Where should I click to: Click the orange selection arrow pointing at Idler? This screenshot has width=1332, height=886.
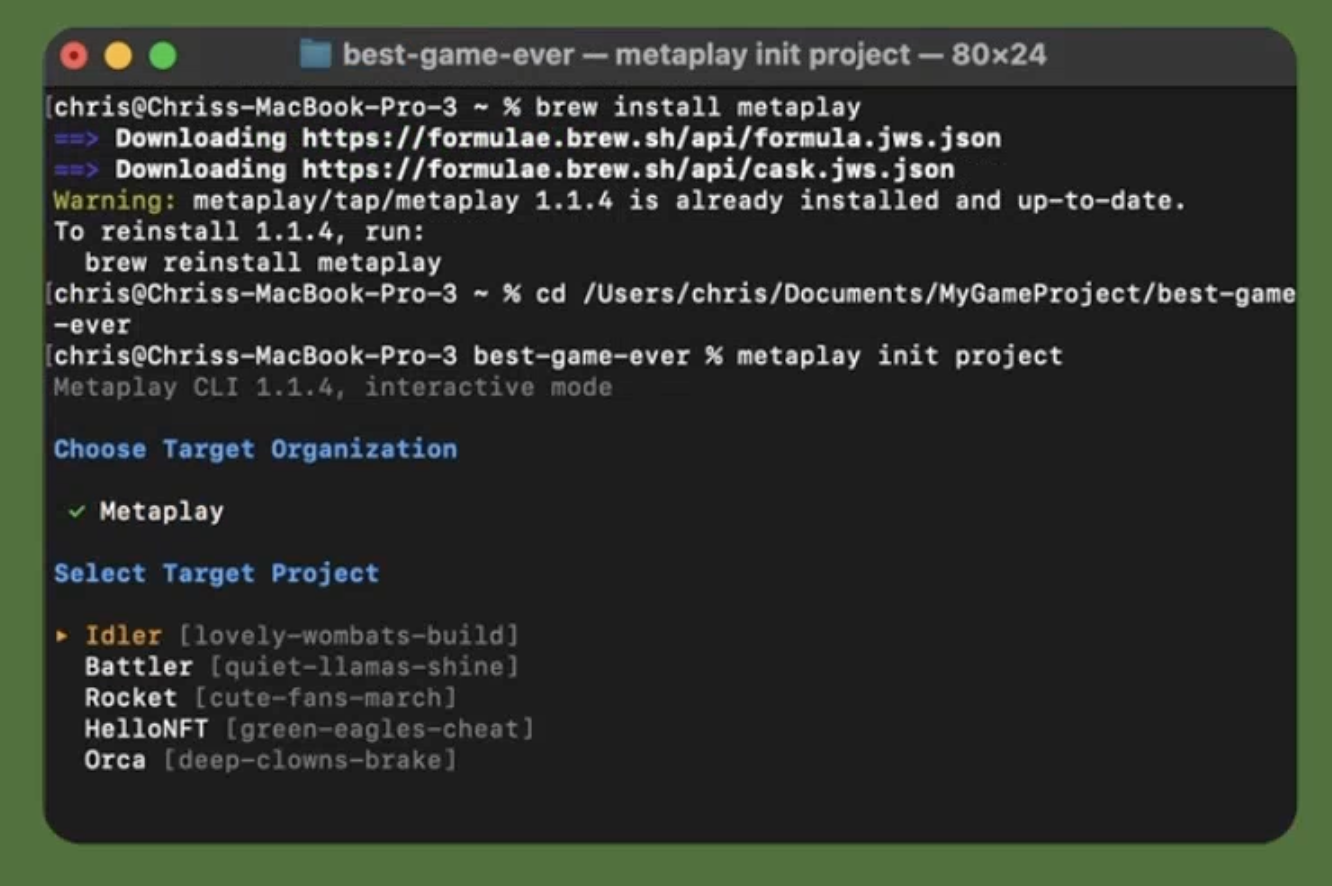[x=62, y=635]
